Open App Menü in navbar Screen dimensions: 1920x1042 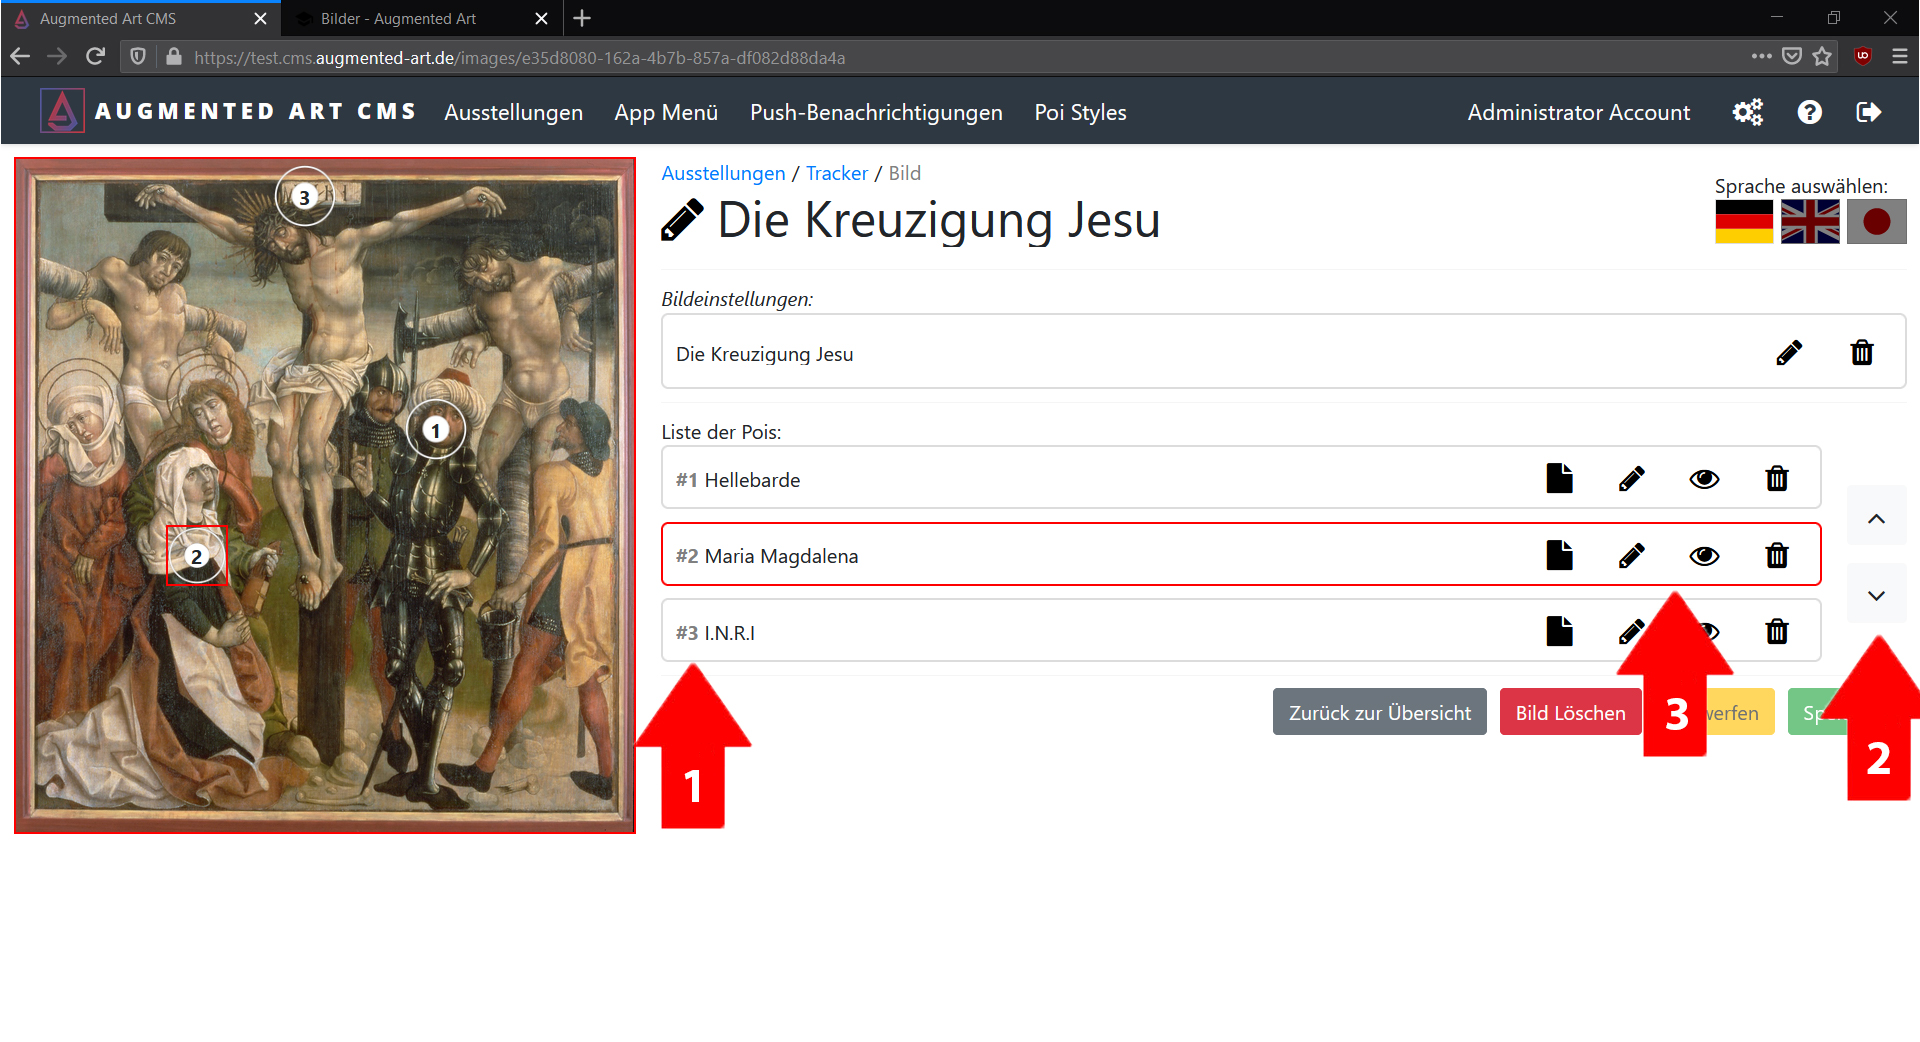[x=666, y=112]
